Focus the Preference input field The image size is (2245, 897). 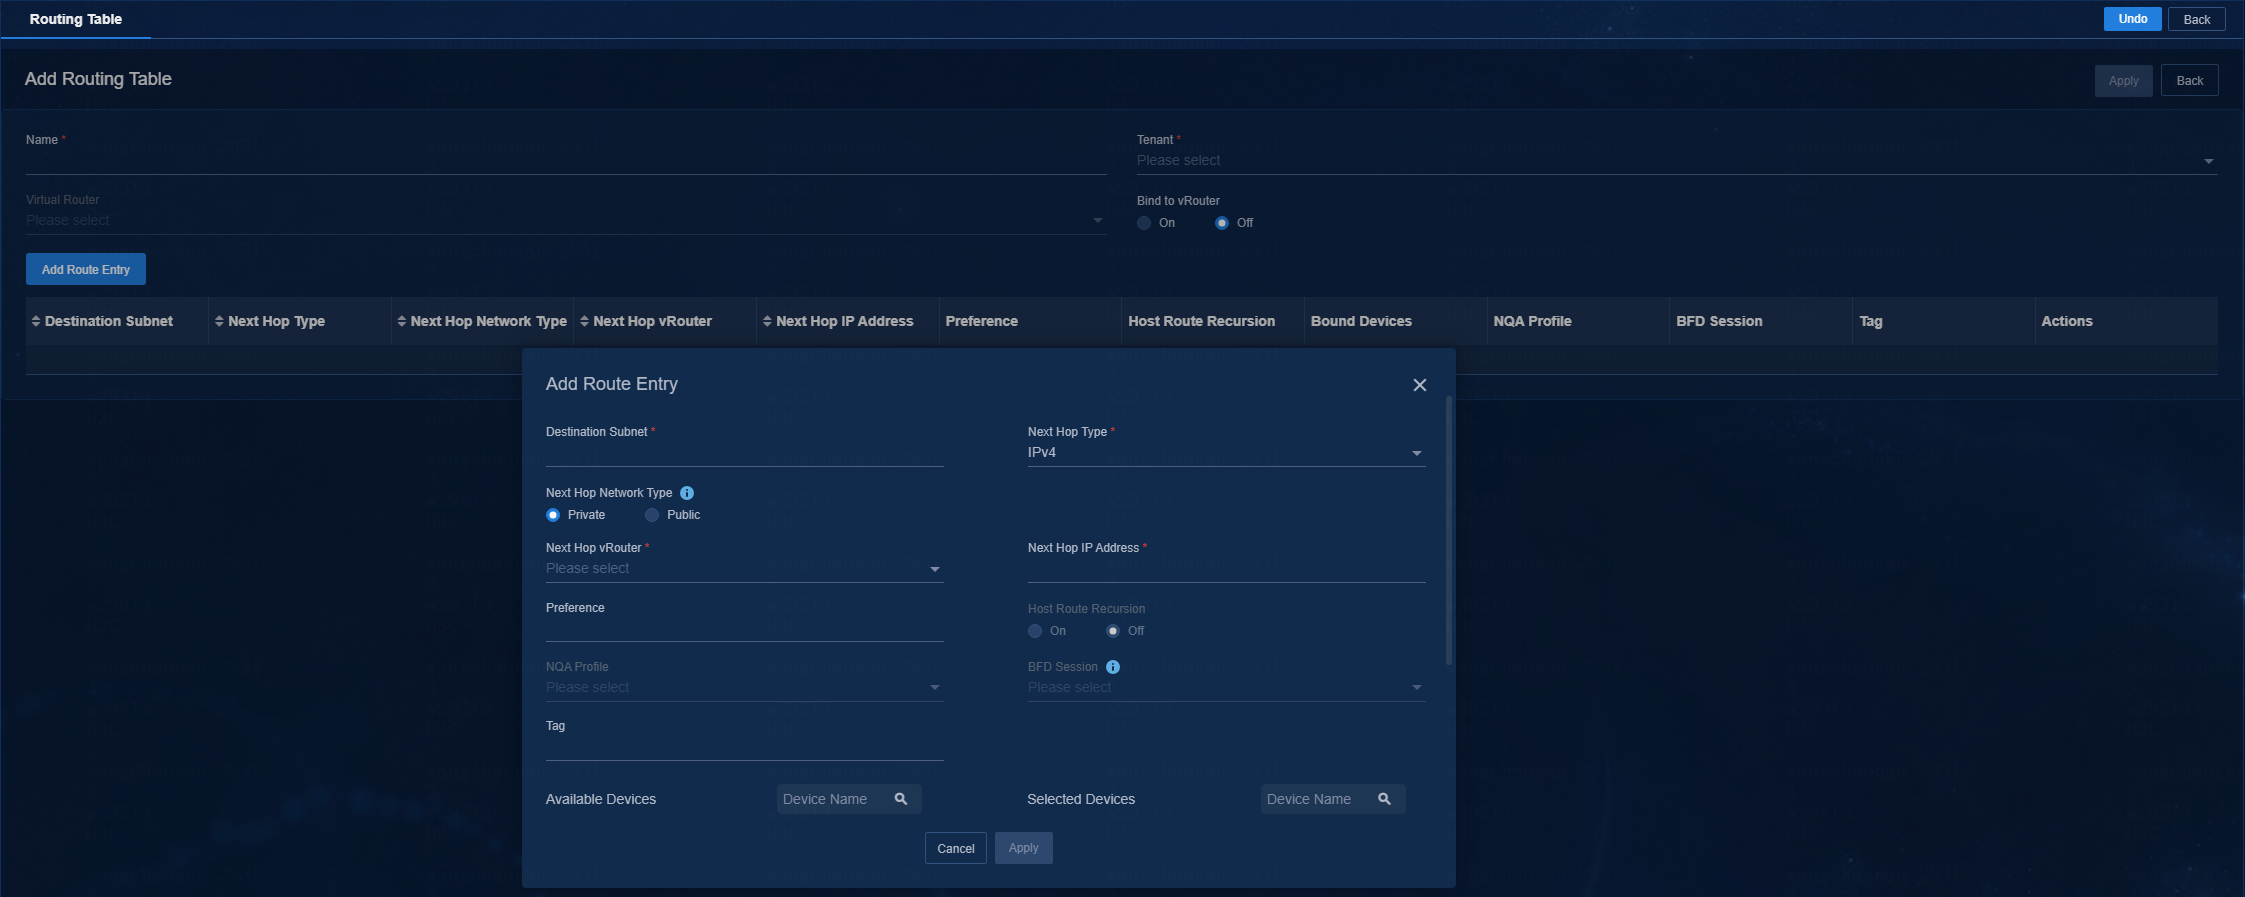(x=744, y=629)
